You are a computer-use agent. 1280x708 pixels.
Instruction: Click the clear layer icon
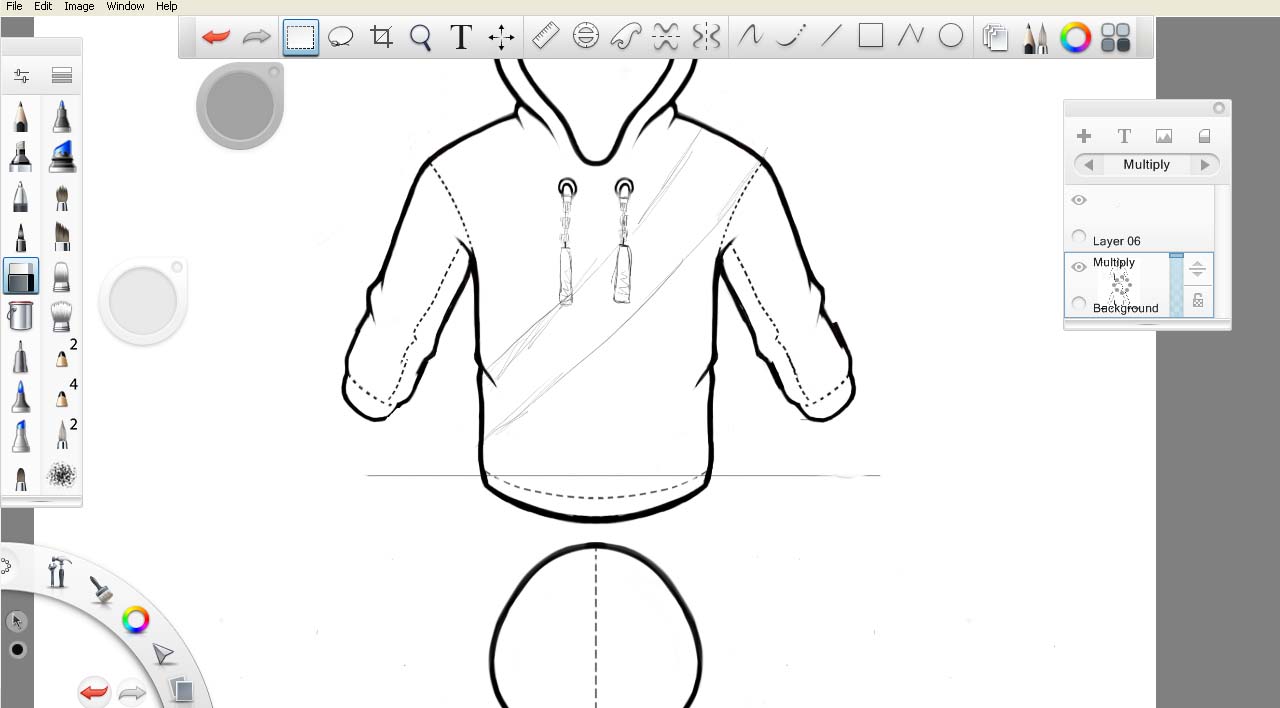click(1204, 136)
